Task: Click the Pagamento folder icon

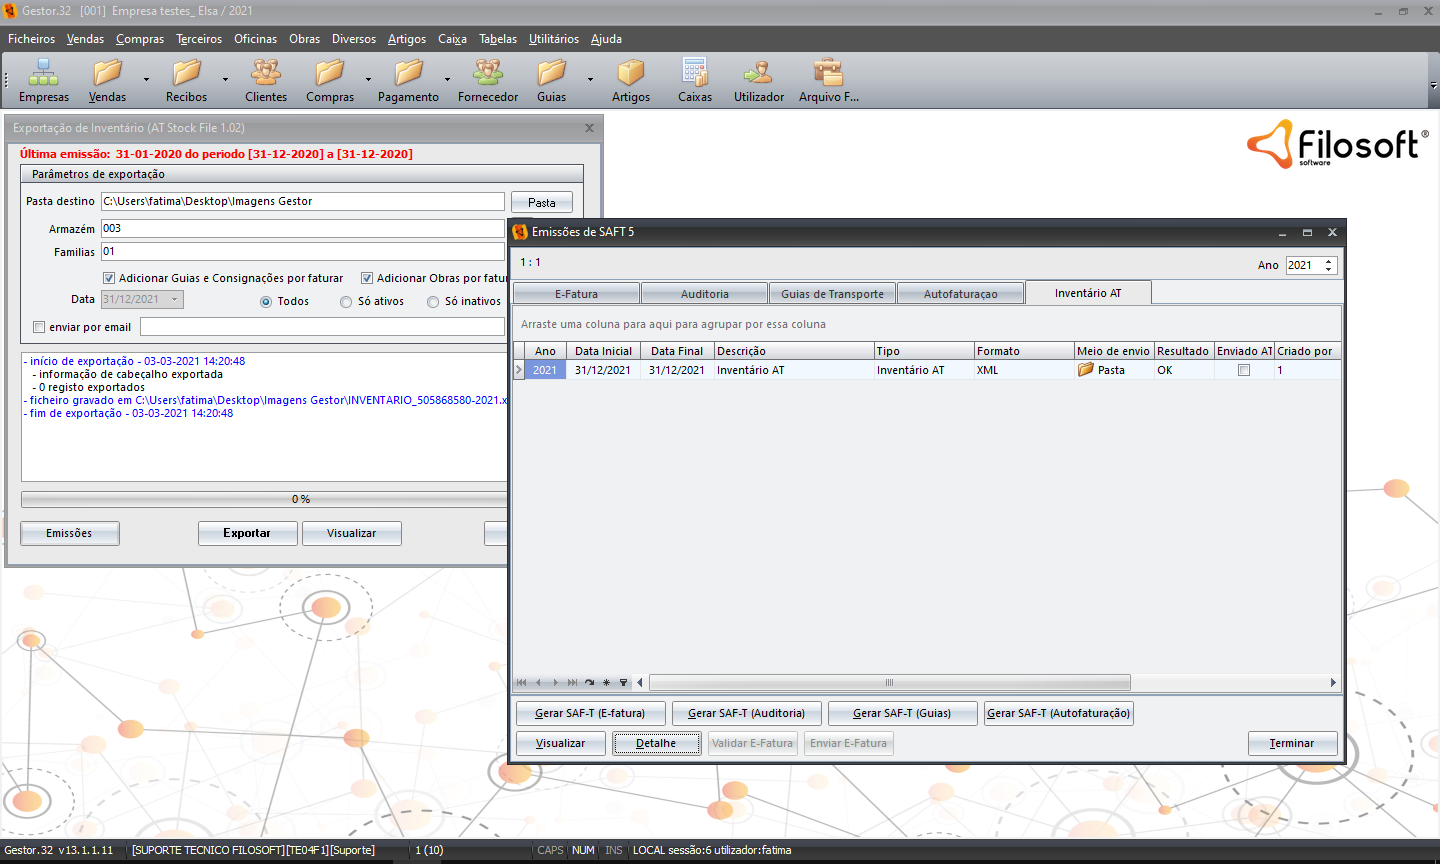Action: click(408, 73)
